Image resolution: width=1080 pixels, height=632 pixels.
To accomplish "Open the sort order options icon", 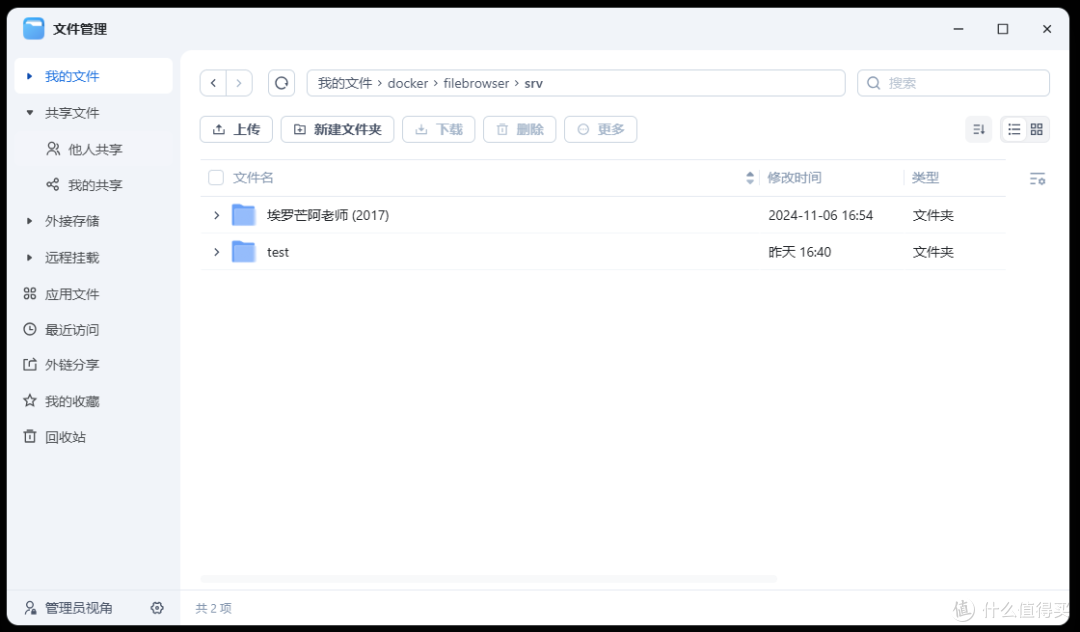I will (979, 129).
